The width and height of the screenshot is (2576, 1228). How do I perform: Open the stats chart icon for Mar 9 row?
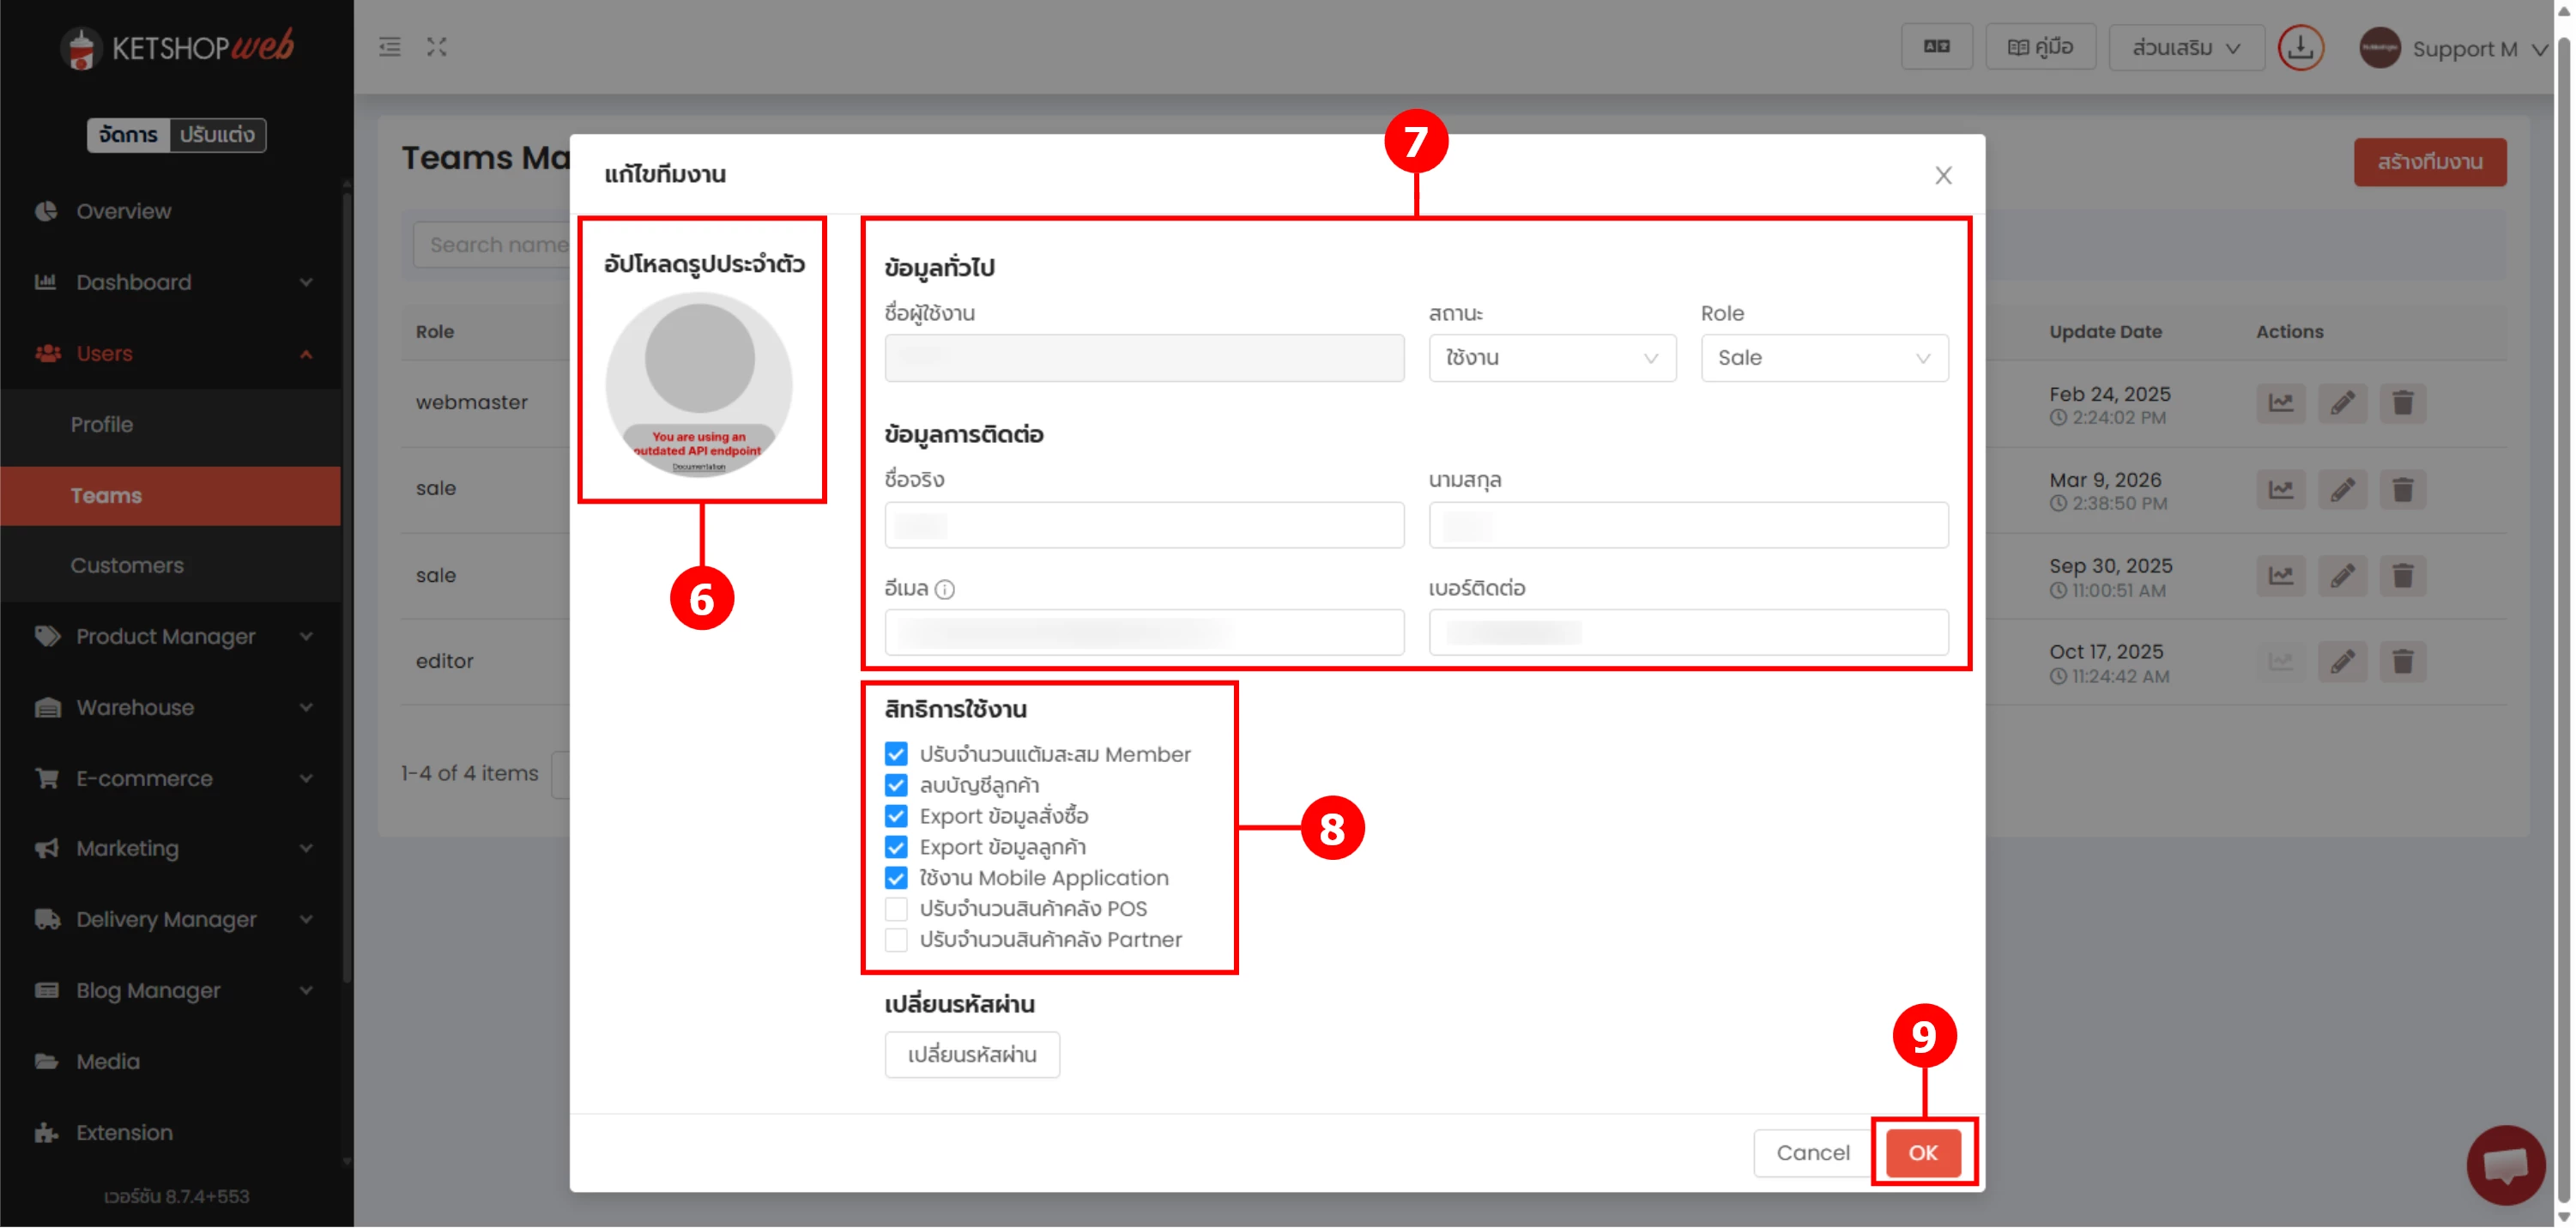tap(2280, 490)
